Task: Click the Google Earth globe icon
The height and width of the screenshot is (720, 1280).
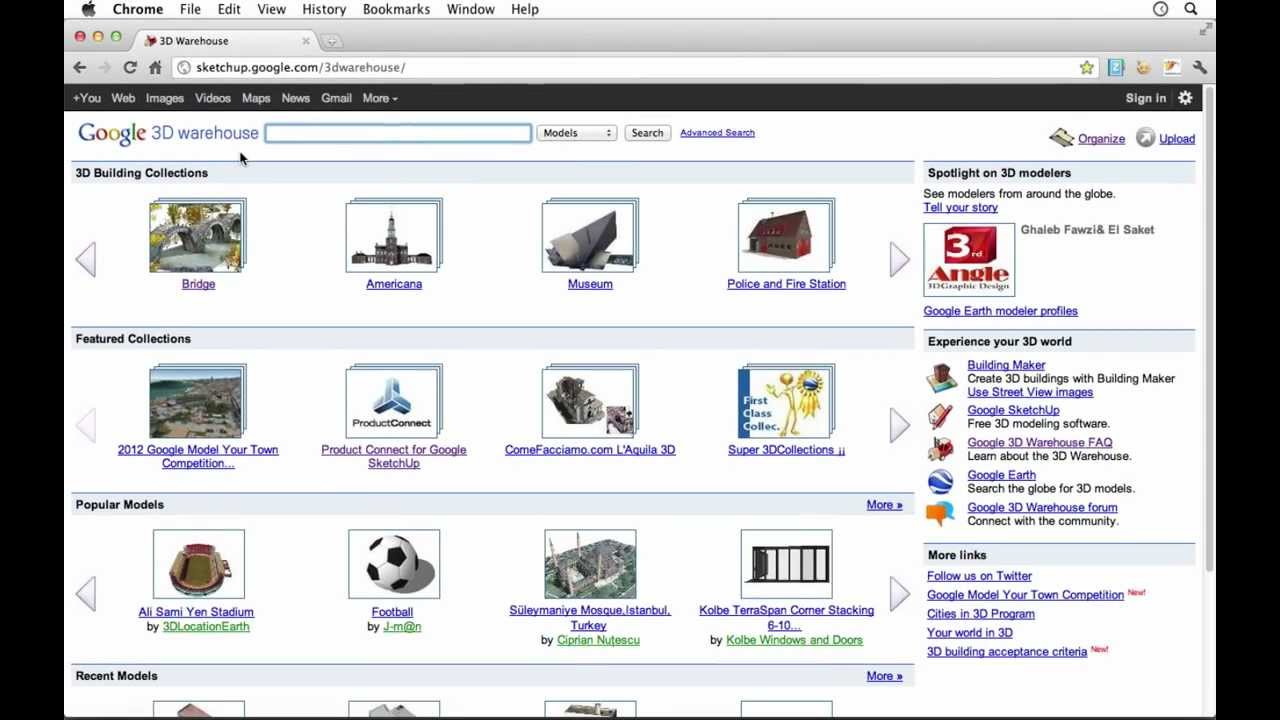Action: pos(940,481)
